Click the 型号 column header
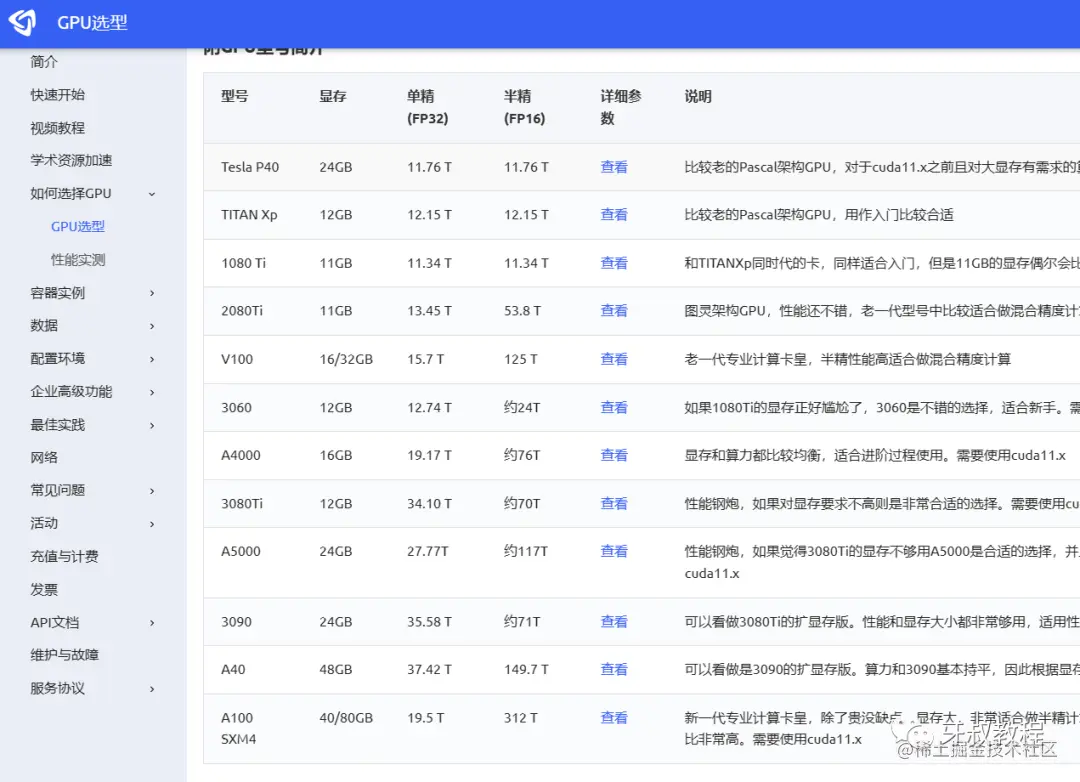The image size is (1080, 782). coord(235,96)
